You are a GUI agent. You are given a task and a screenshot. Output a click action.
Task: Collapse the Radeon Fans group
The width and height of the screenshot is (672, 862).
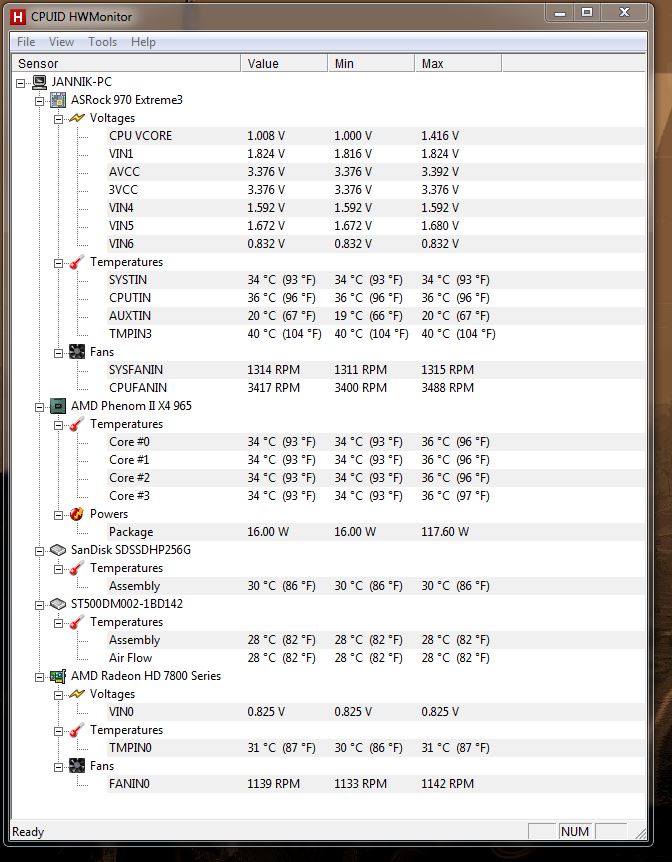pyautogui.click(x=58, y=767)
